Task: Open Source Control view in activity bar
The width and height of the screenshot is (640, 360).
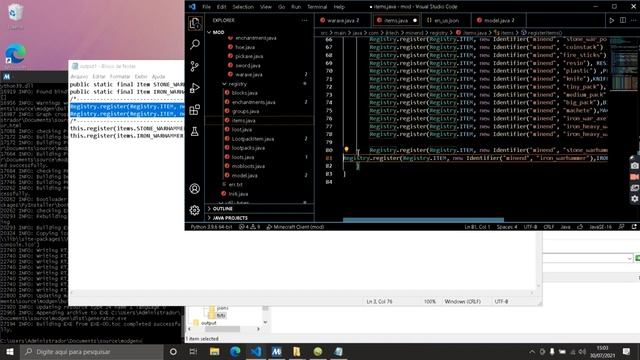Action: pos(195,66)
